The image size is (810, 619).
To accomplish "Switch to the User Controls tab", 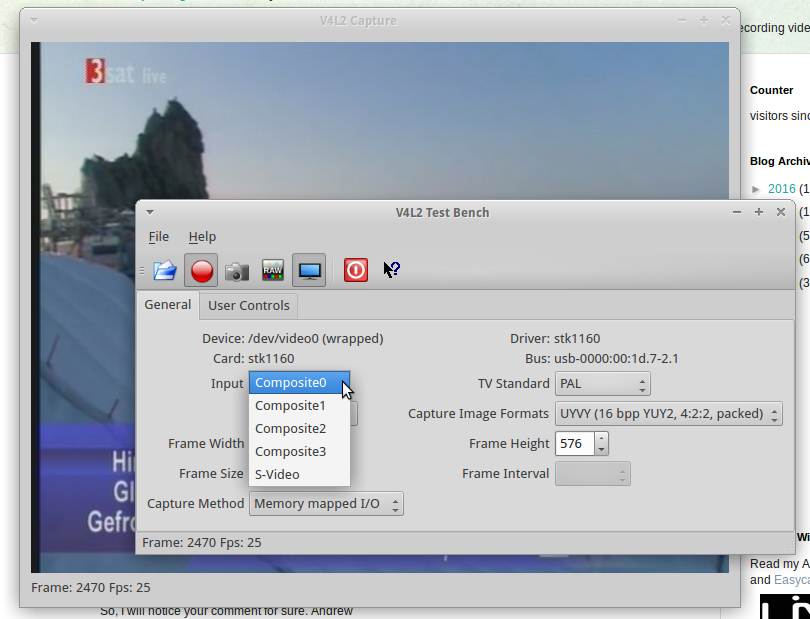I will (x=248, y=306).
